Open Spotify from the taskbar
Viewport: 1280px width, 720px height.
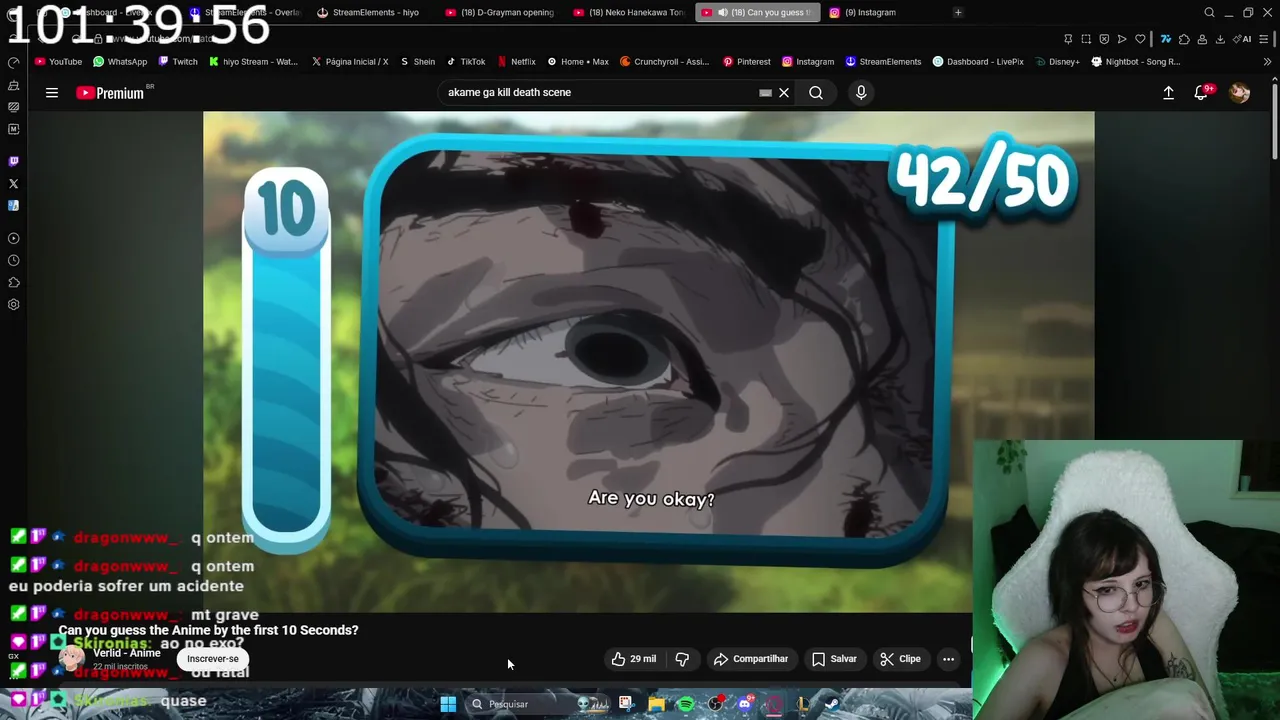pos(686,704)
